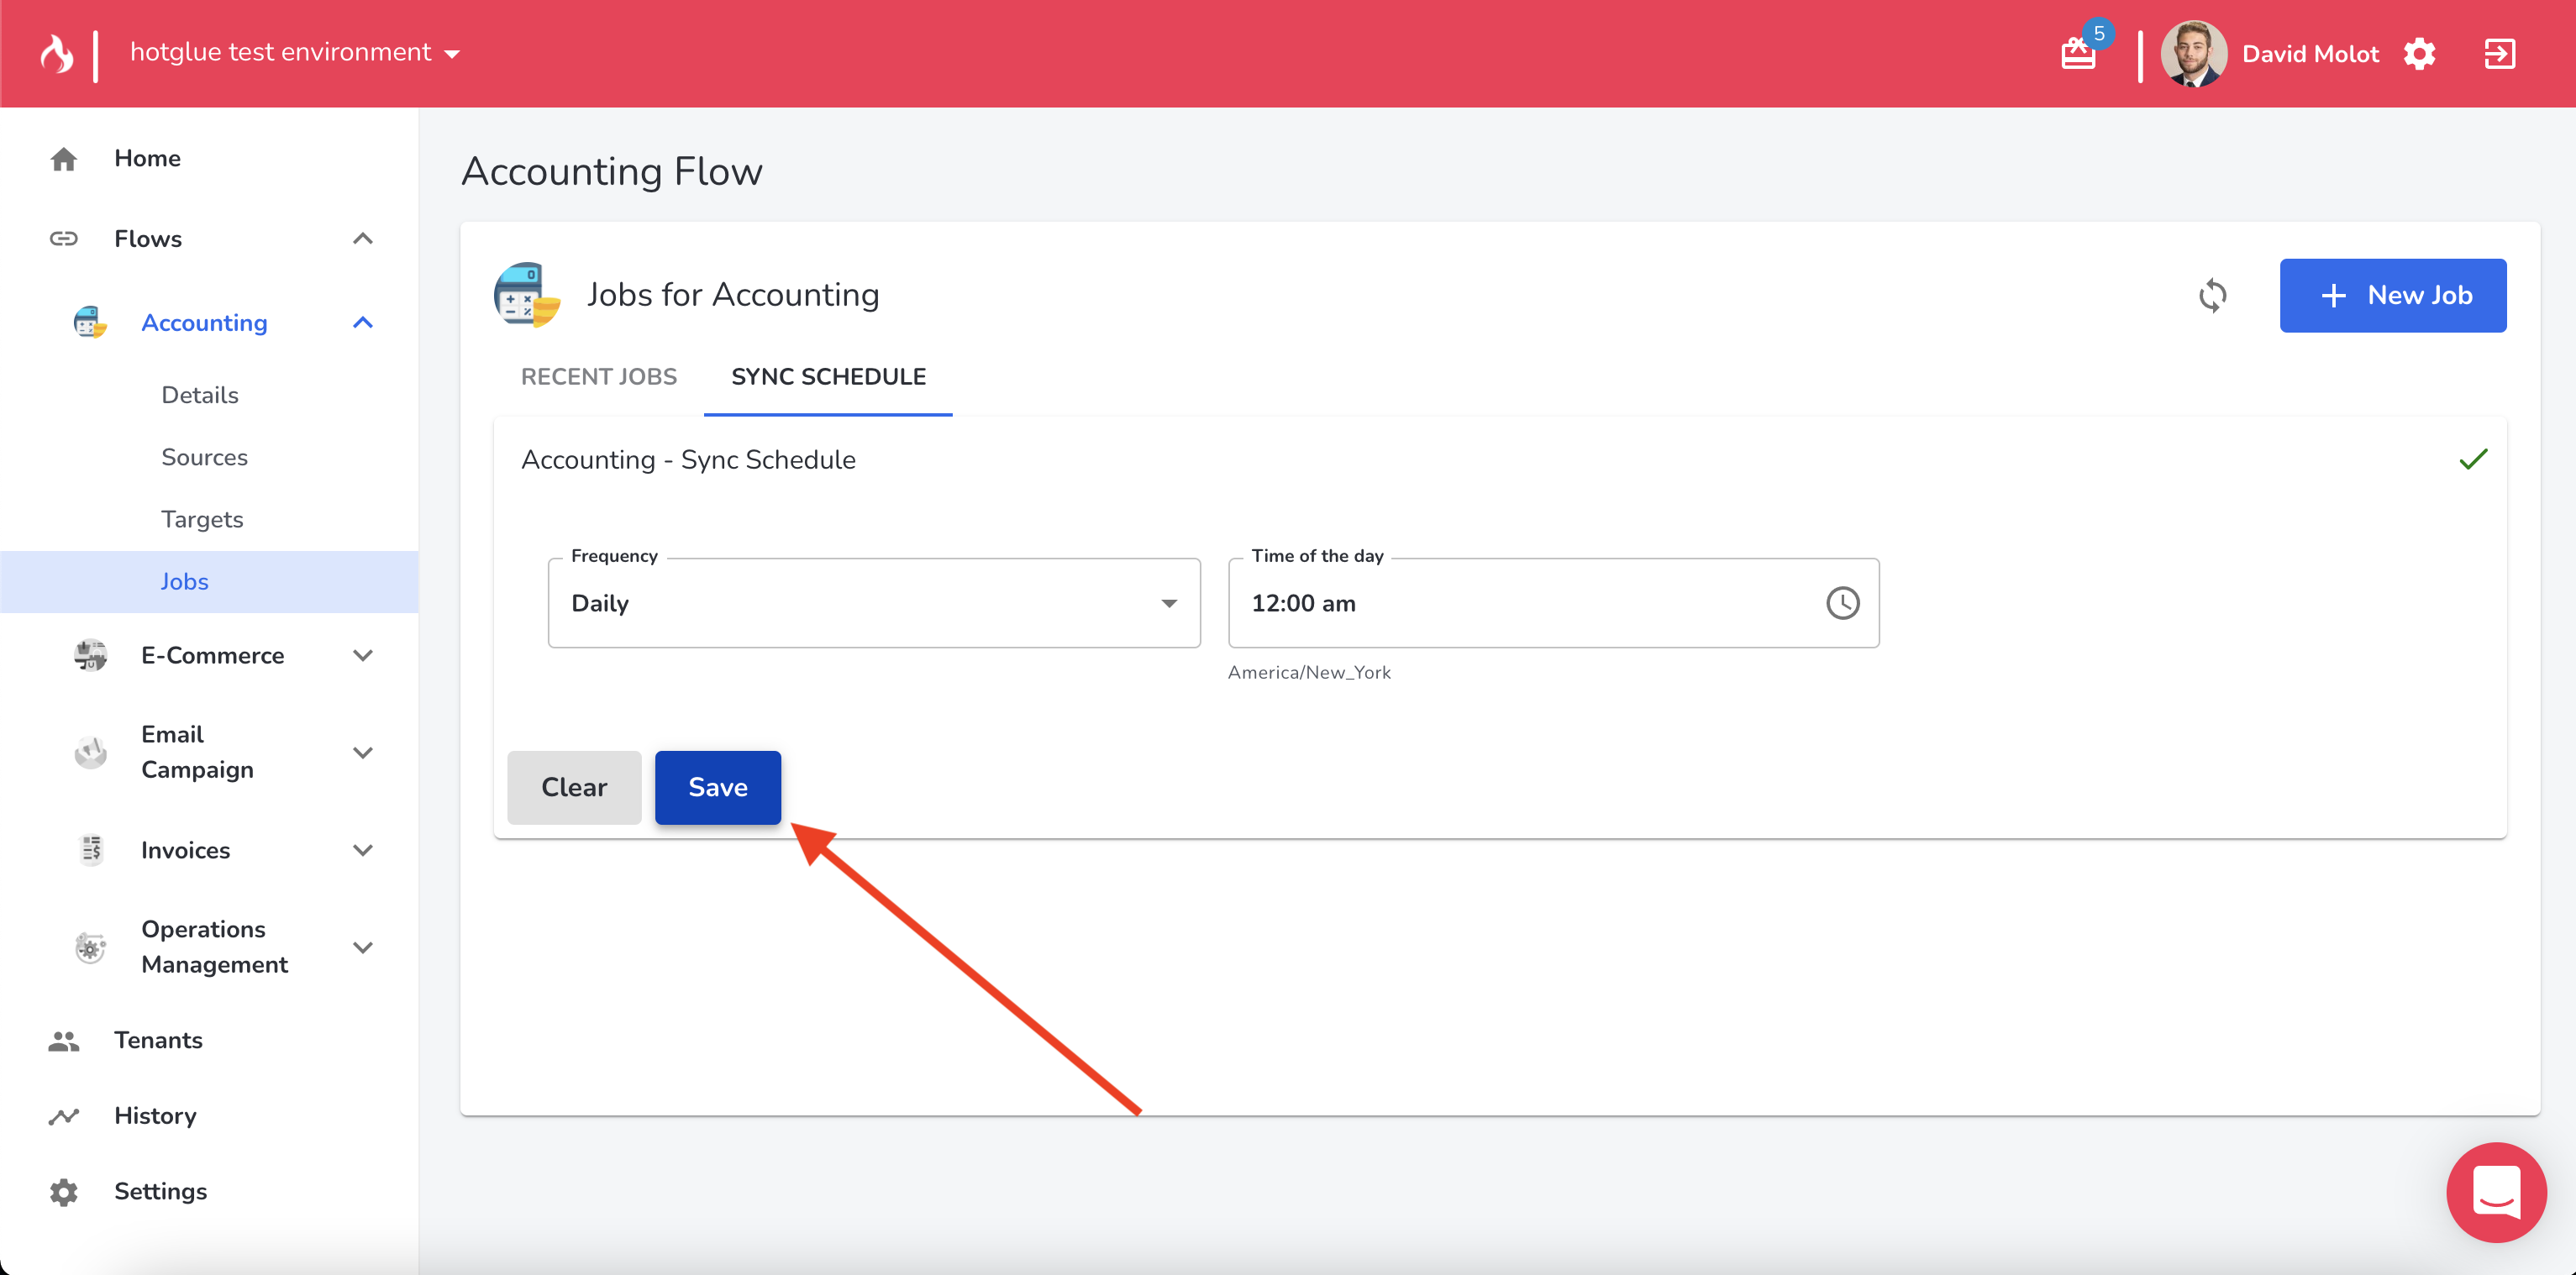Go to Home in sidebar
The height and width of the screenshot is (1275, 2576).
(147, 159)
